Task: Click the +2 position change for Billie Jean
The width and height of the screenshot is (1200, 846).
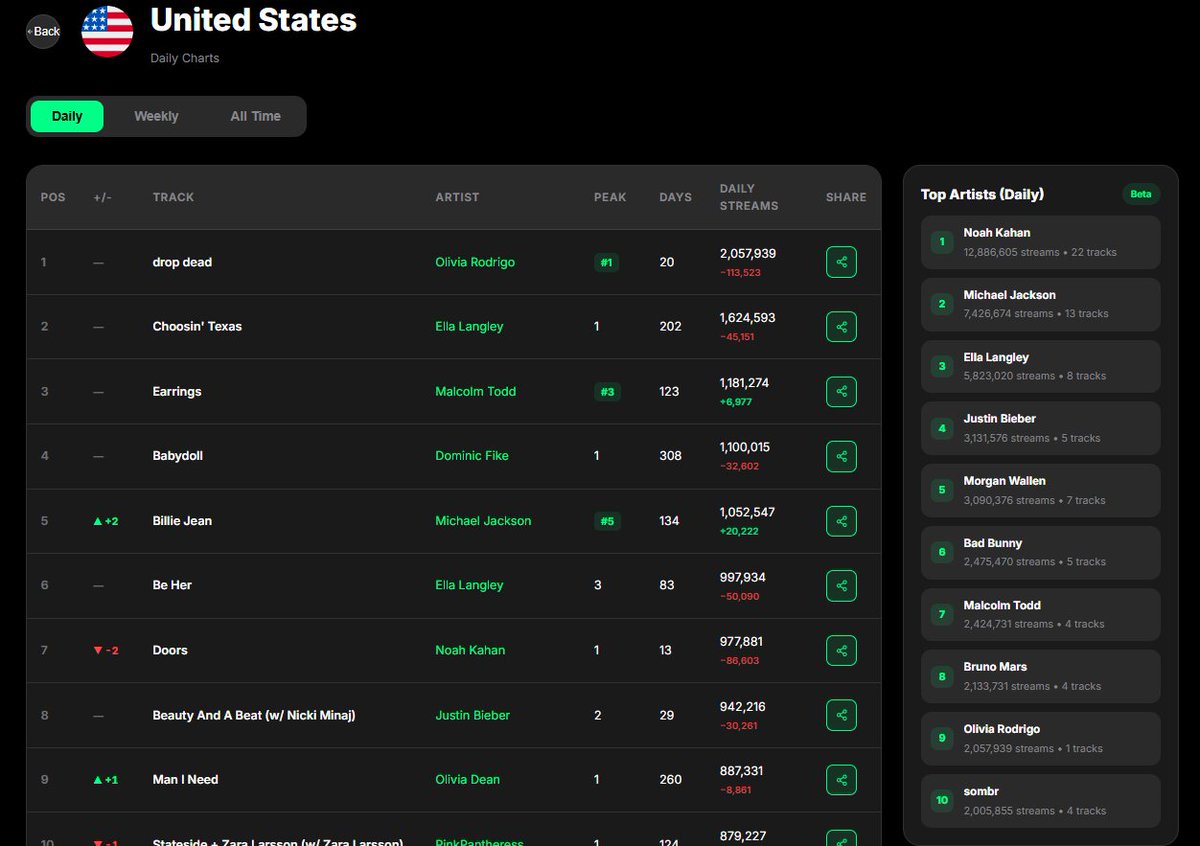Action: coord(106,521)
